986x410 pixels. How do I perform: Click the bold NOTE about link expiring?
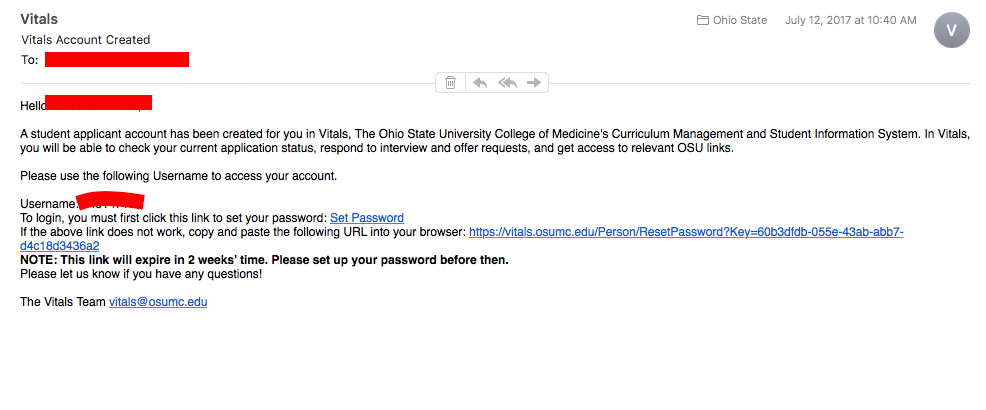pos(264,260)
